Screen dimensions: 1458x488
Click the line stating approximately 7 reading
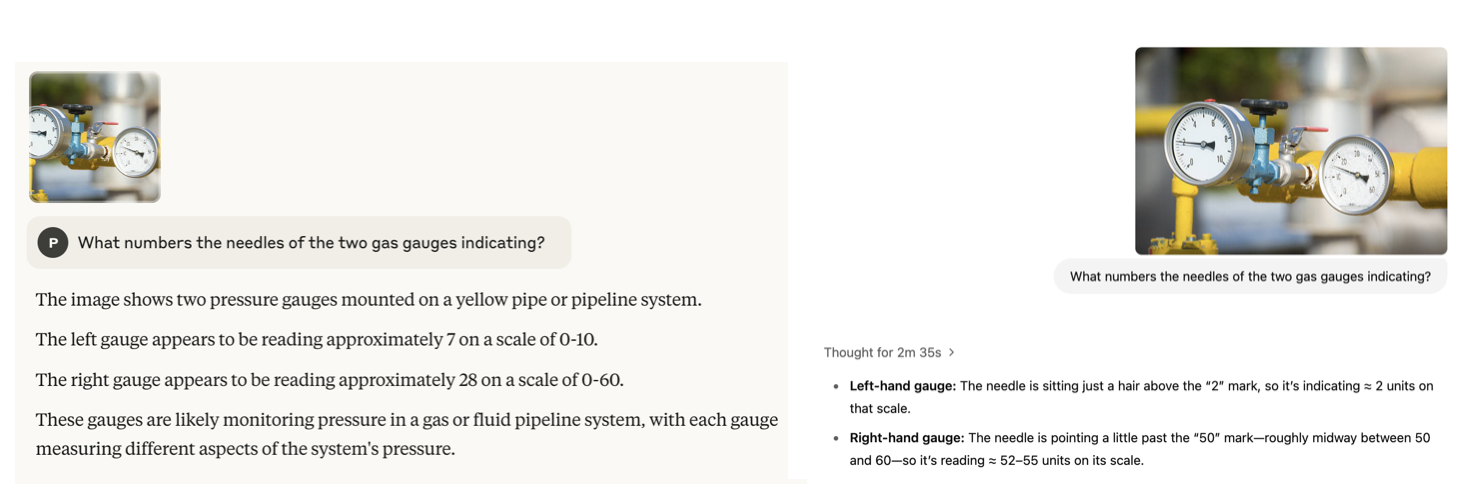(316, 340)
